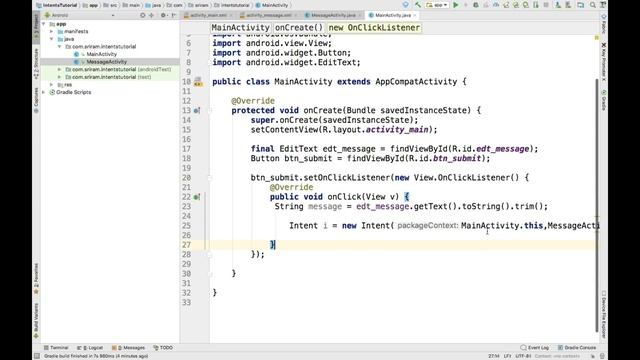
Task: Open the TODO tool window
Action: tap(163, 348)
